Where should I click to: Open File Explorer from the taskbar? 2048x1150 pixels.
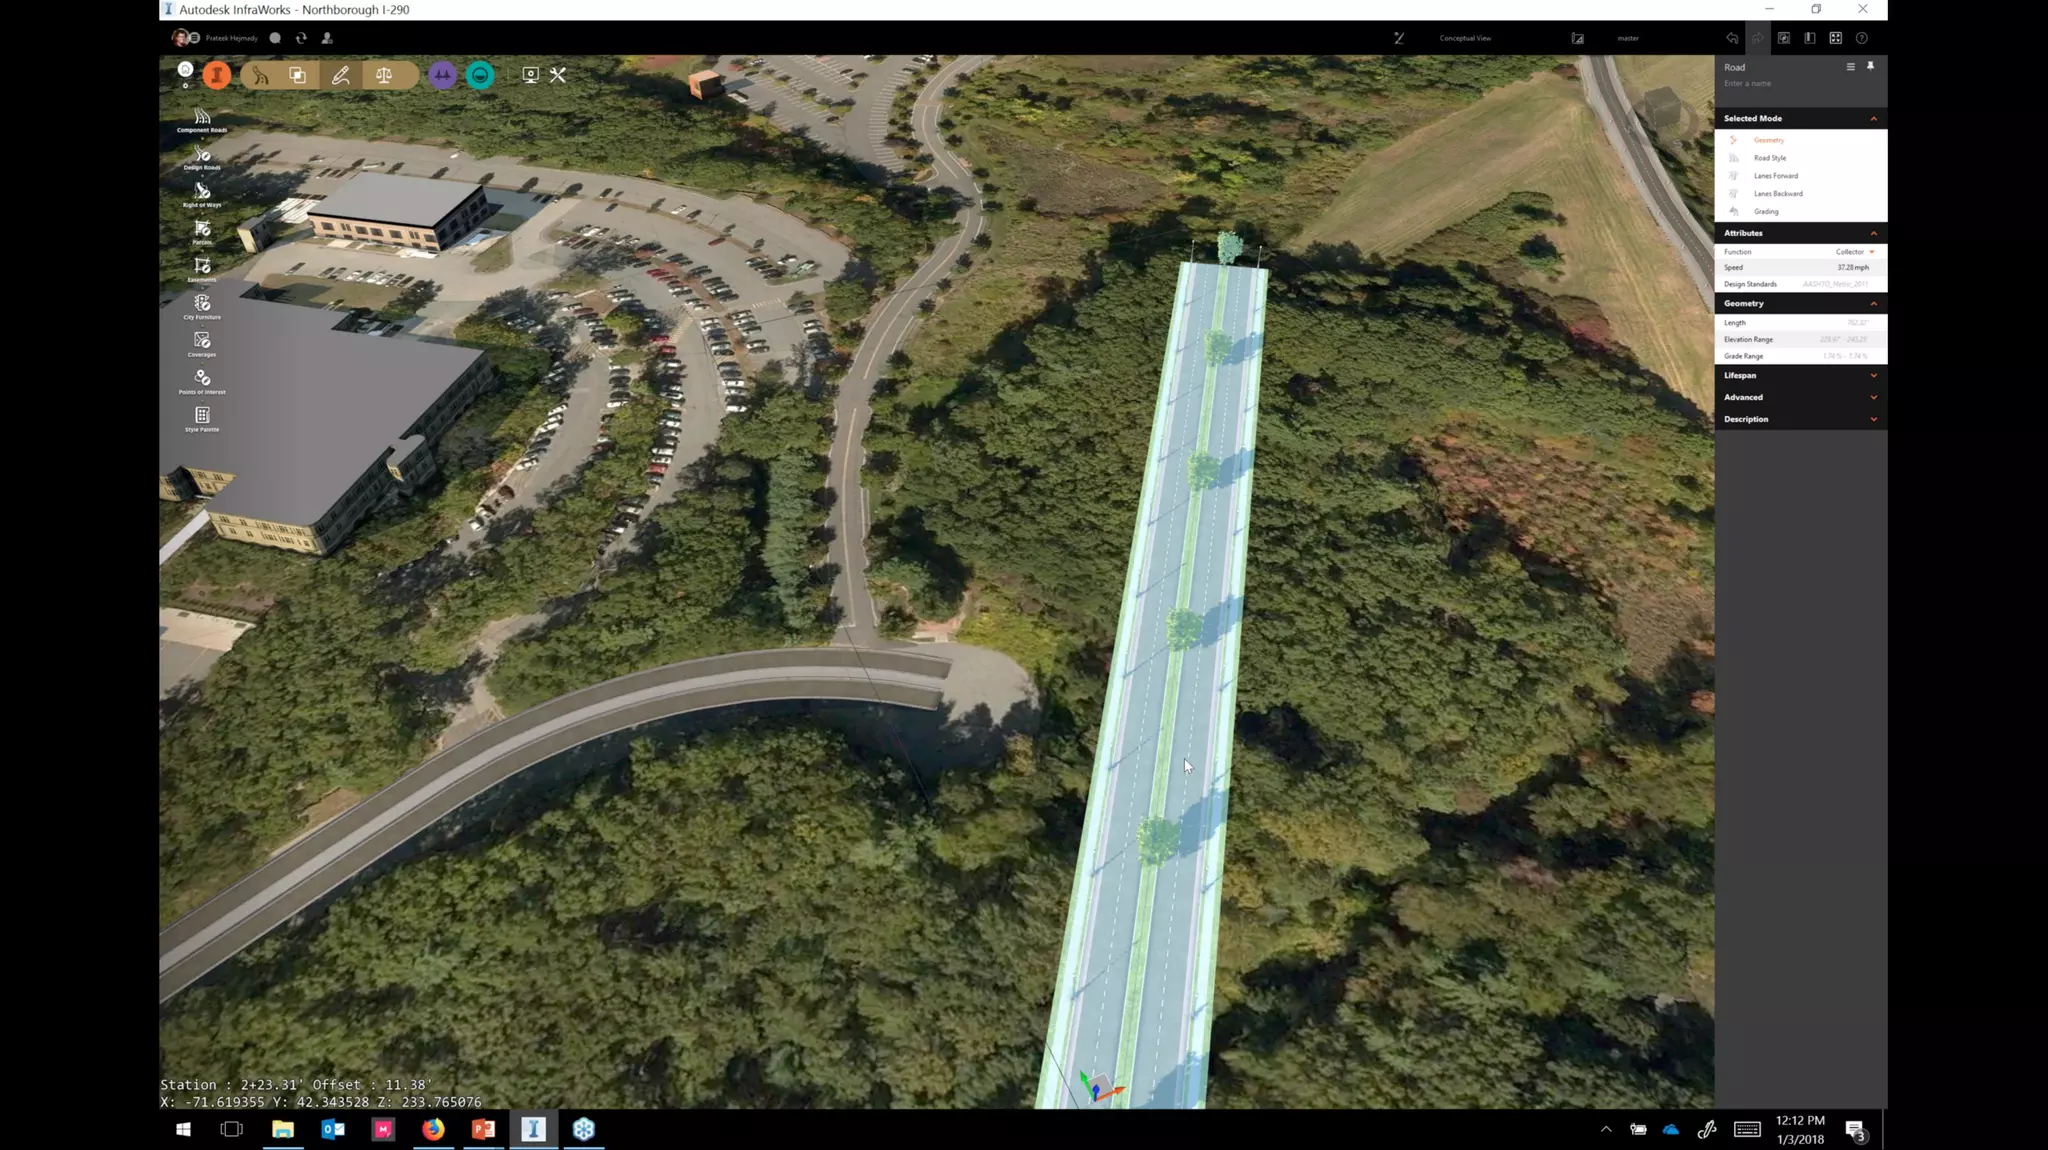[x=283, y=1129]
